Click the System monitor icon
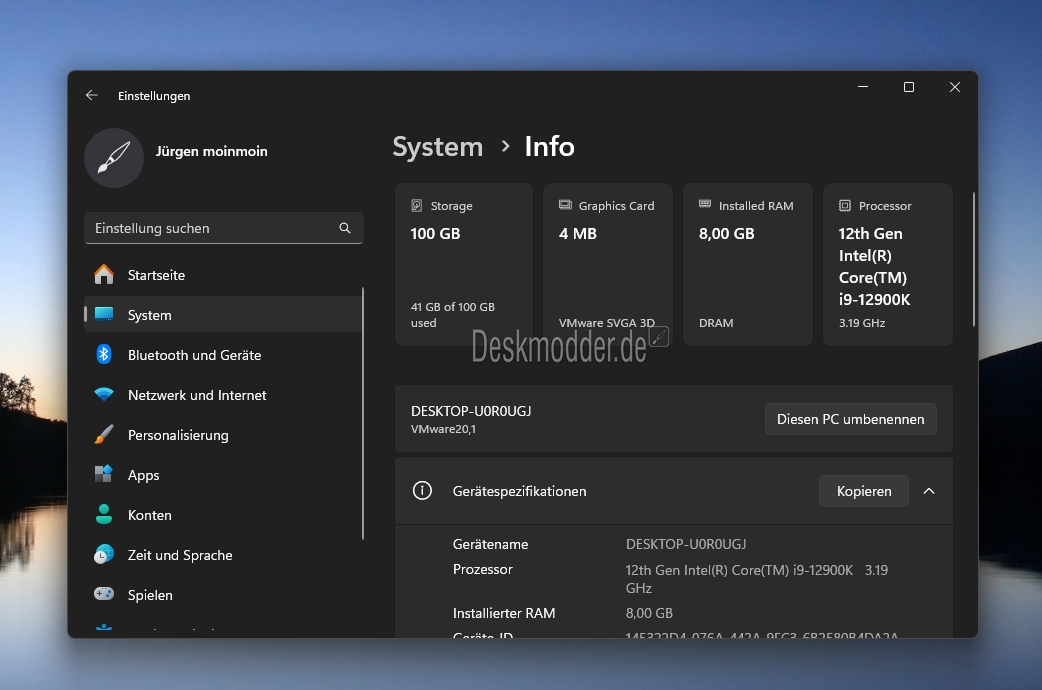1042x690 pixels. click(x=104, y=314)
